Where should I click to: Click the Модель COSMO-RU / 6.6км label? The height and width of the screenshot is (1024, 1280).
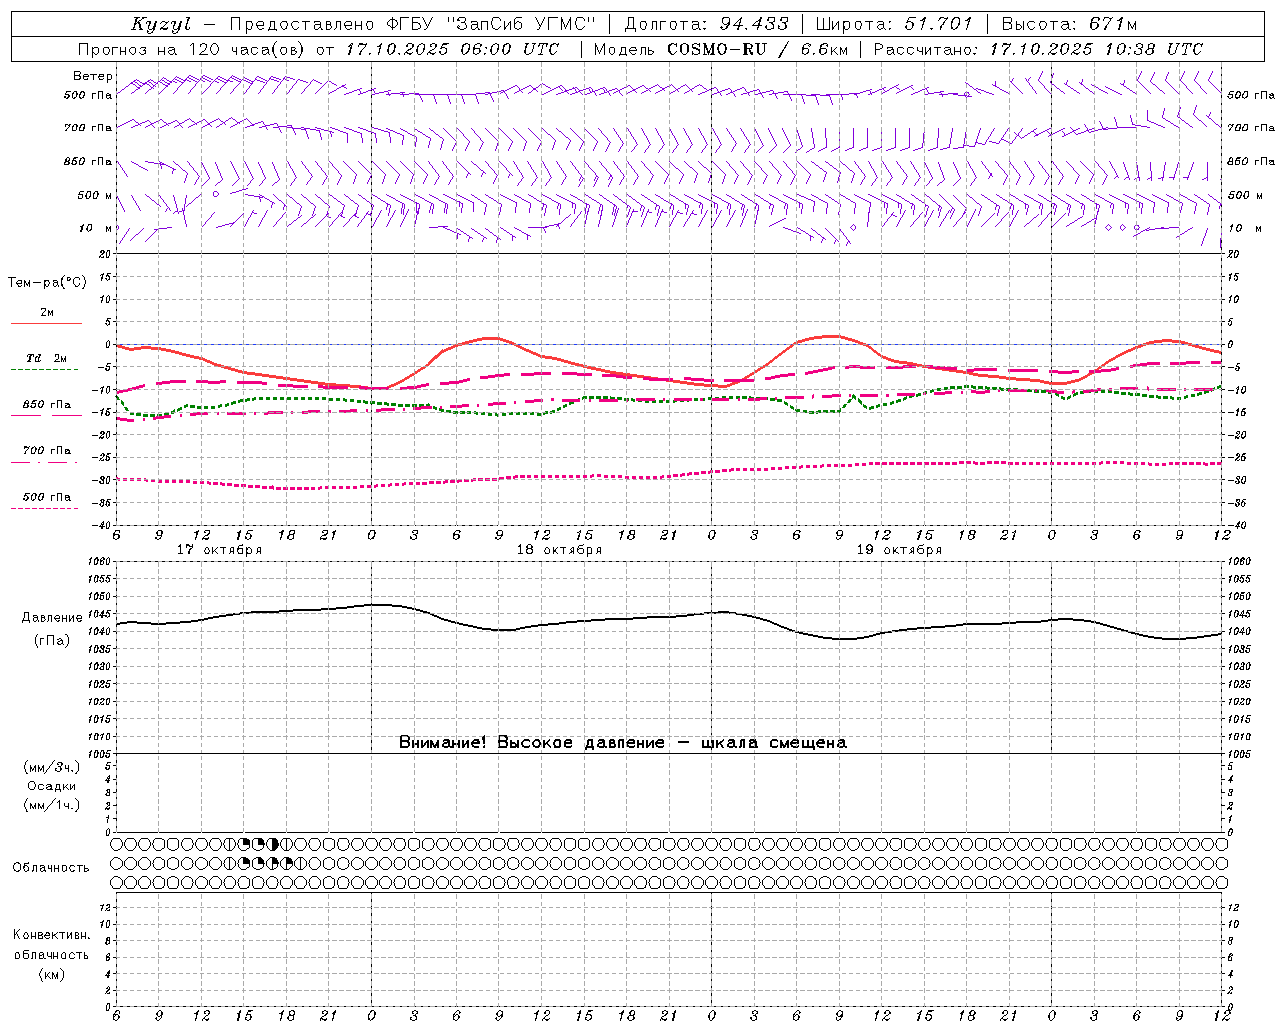click(x=720, y=49)
